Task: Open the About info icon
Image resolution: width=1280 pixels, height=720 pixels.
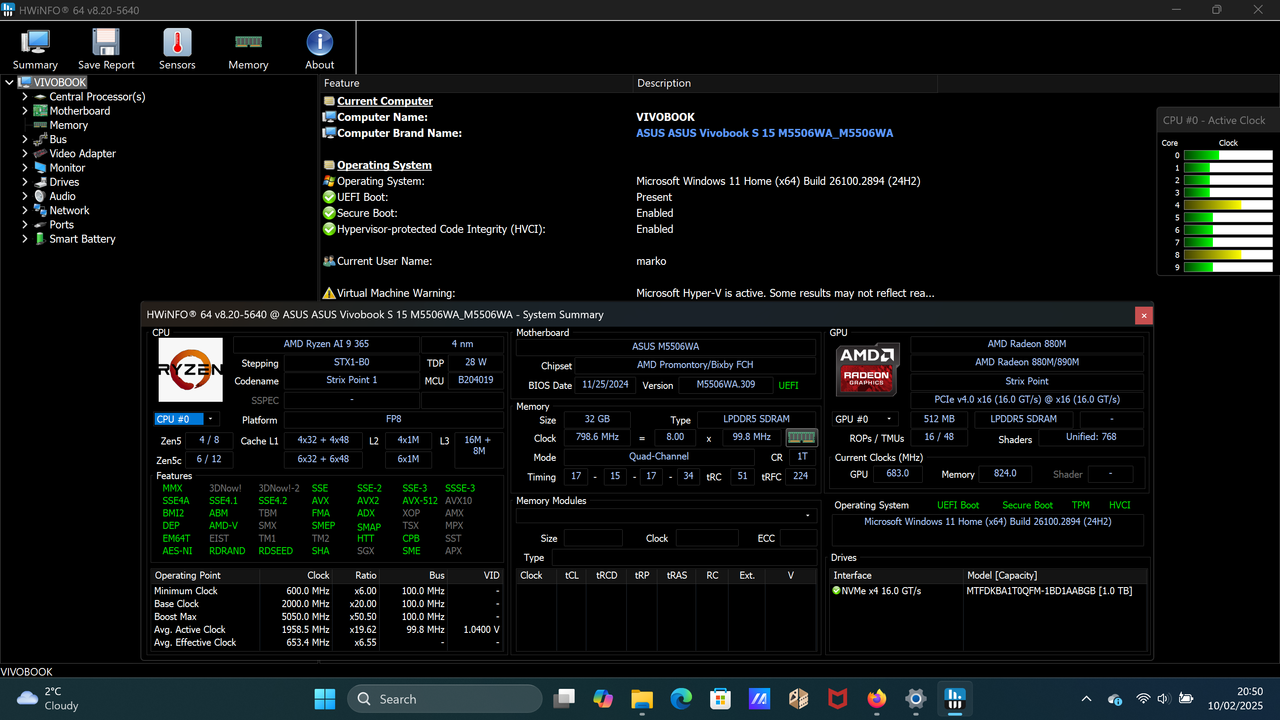Action: [319, 49]
